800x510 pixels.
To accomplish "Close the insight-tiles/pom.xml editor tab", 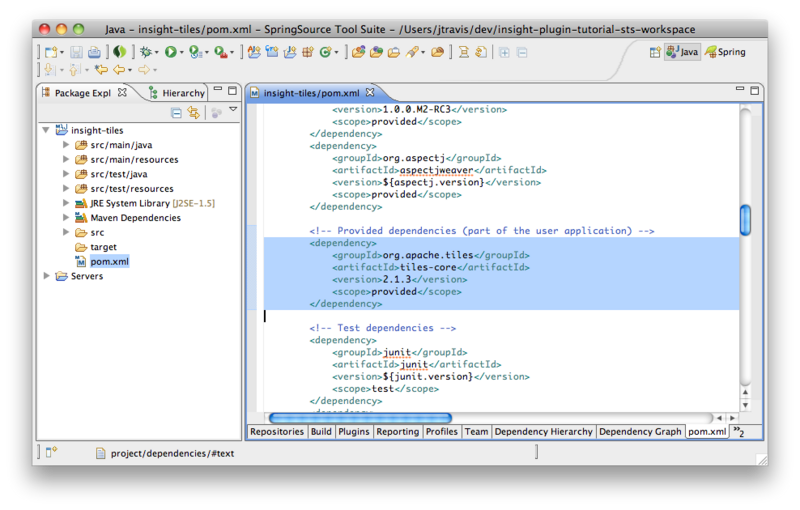I will [370, 93].
